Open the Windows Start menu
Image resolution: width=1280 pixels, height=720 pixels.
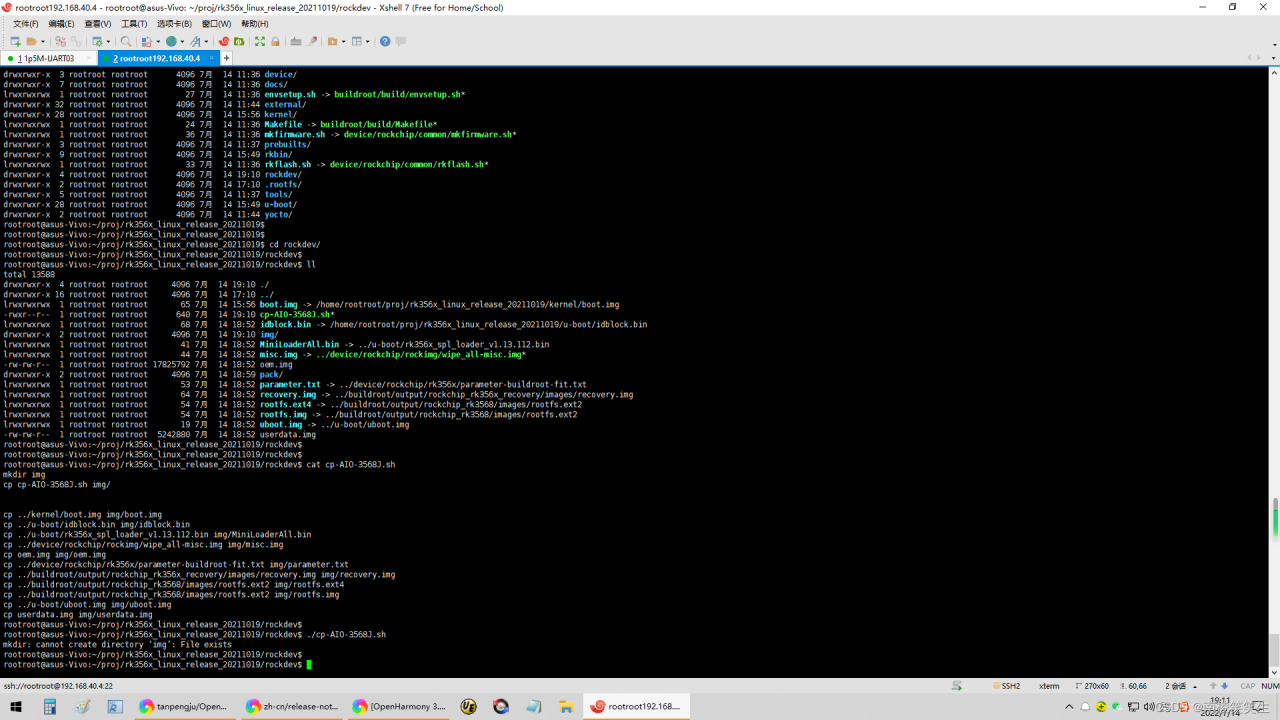[15, 706]
